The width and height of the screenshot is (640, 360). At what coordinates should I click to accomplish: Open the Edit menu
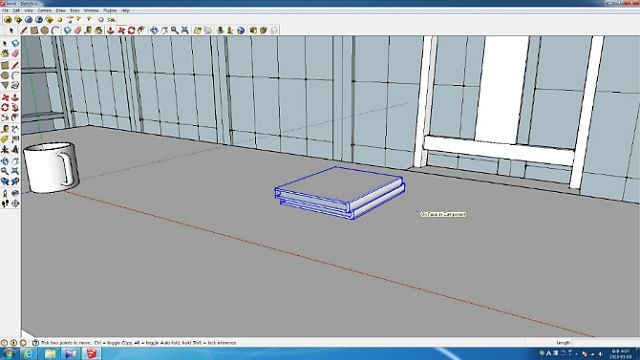pyautogui.click(x=16, y=10)
